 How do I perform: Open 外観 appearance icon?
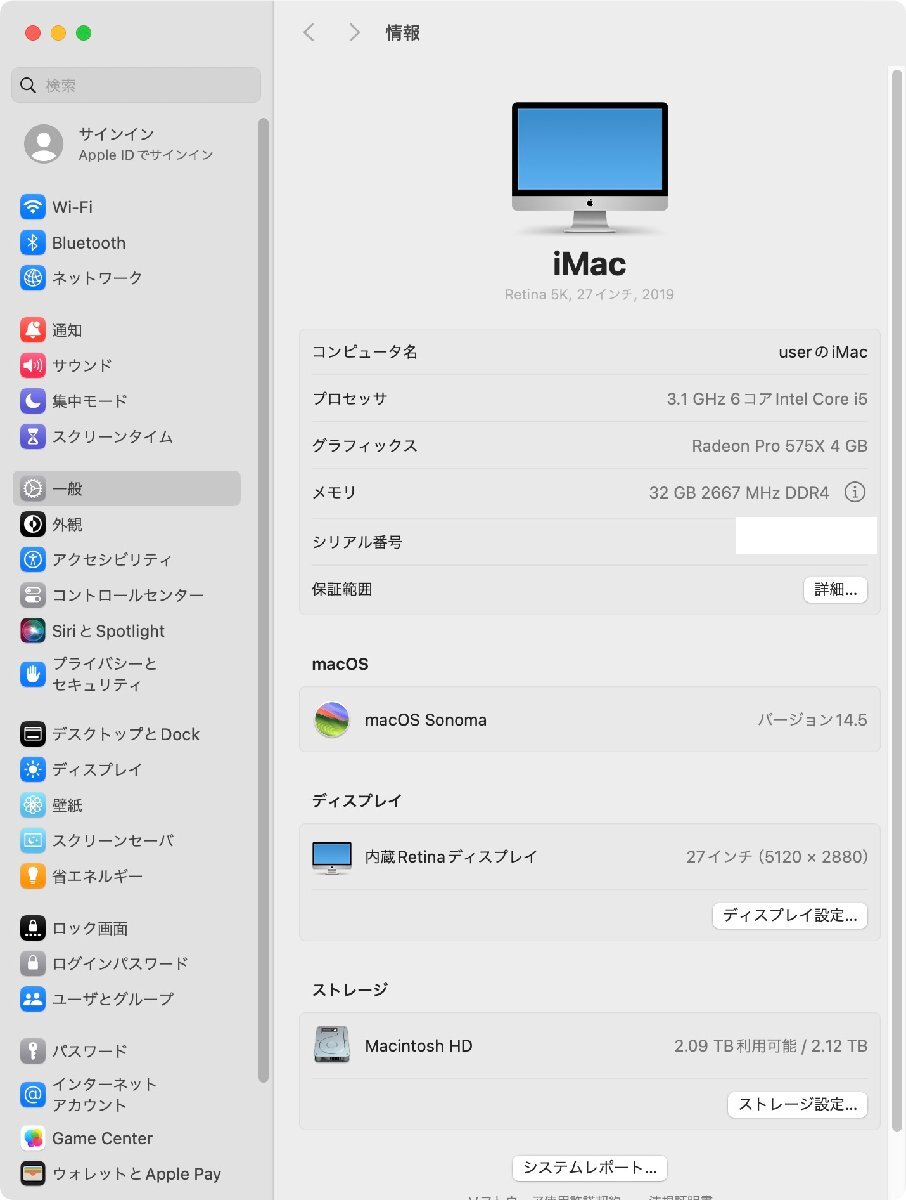33,524
